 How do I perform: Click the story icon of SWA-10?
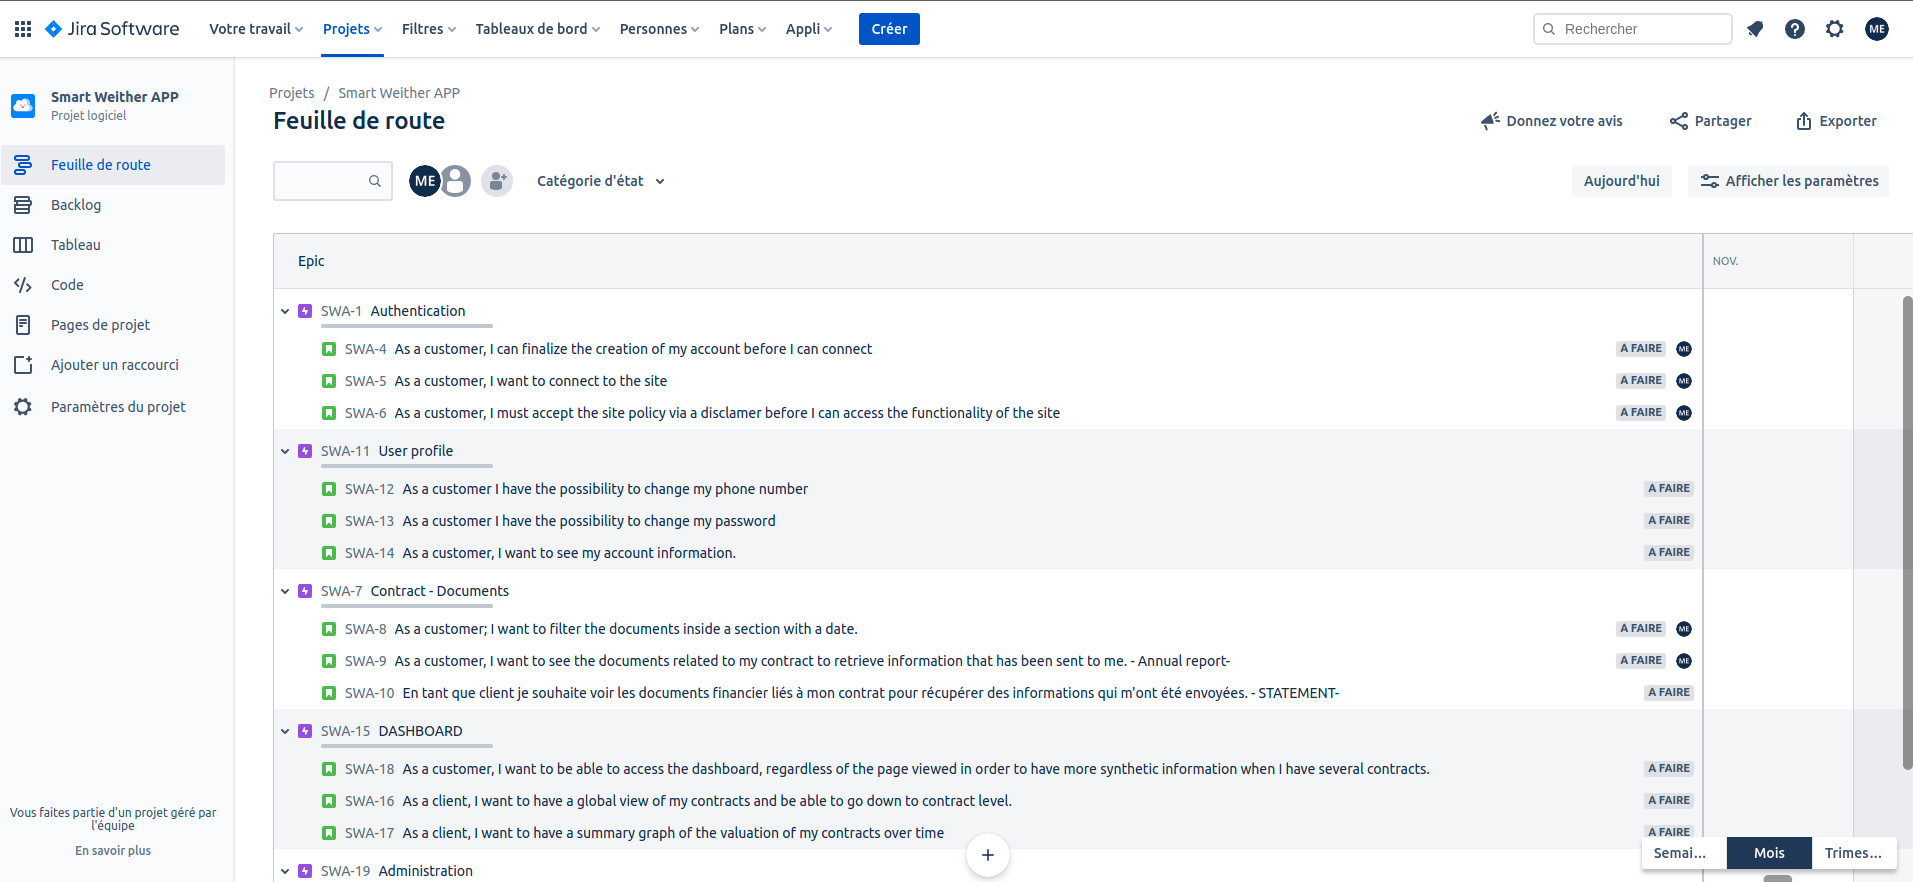coord(329,693)
